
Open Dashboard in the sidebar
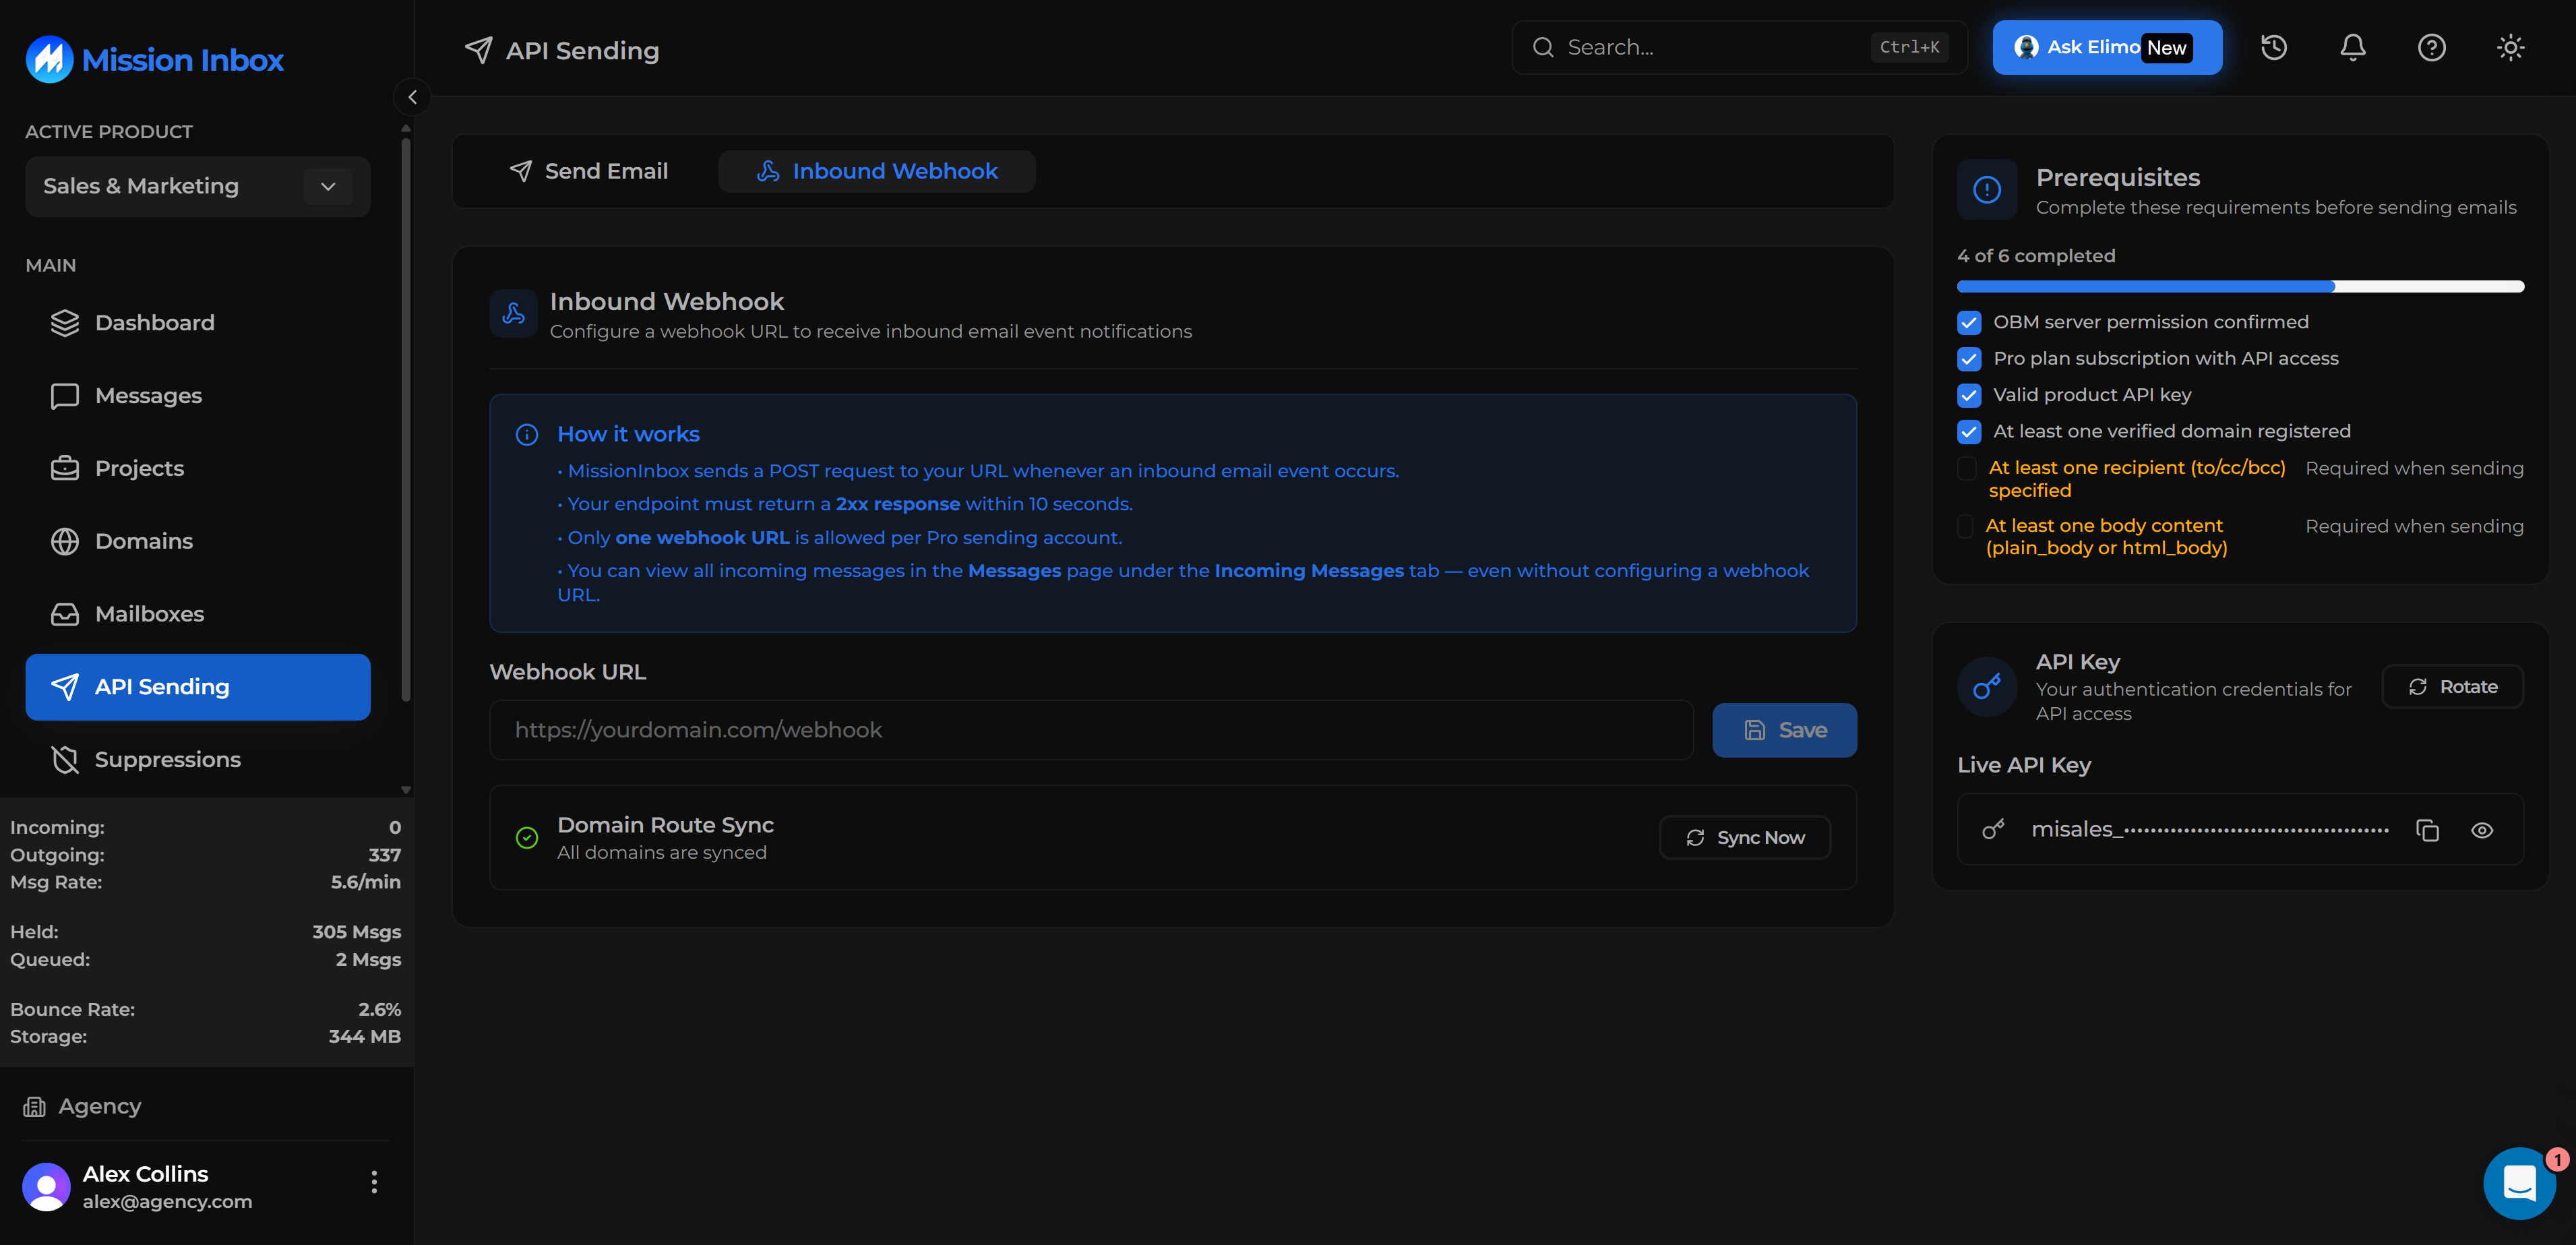(198, 323)
